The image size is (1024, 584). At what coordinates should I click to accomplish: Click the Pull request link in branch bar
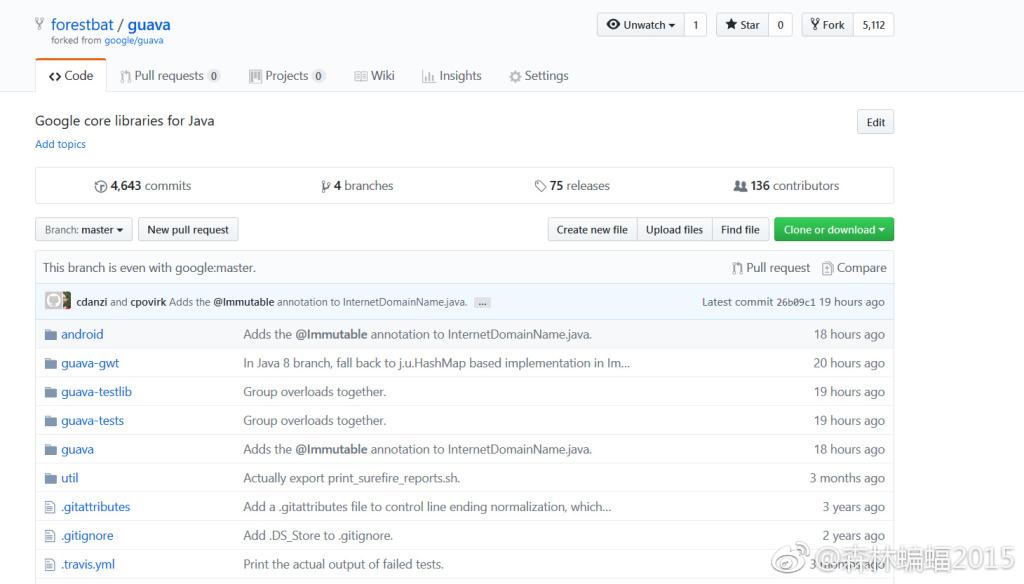click(x=771, y=268)
